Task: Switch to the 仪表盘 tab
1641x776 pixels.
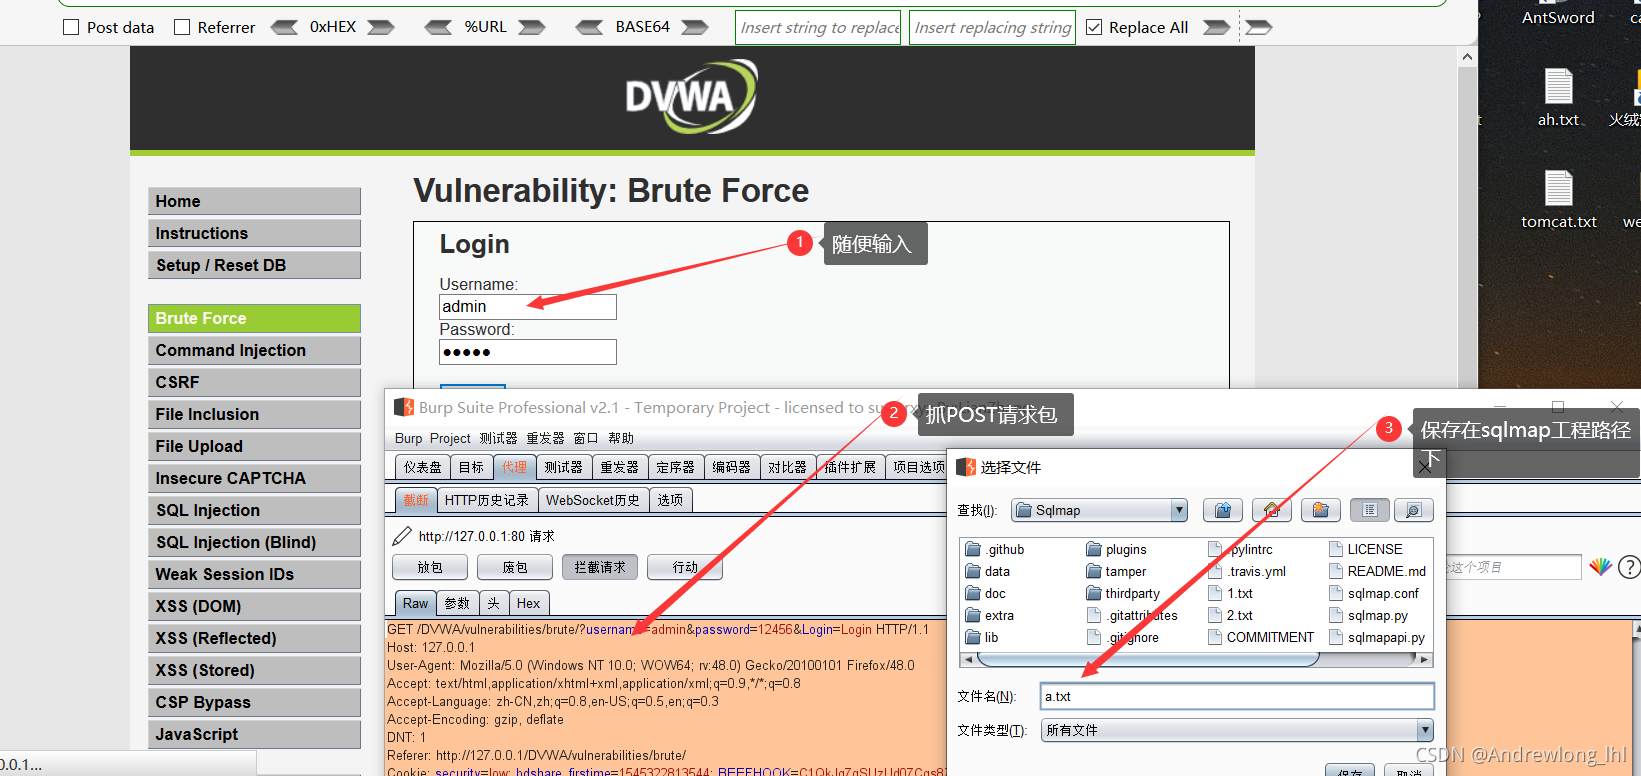Action: [x=422, y=467]
